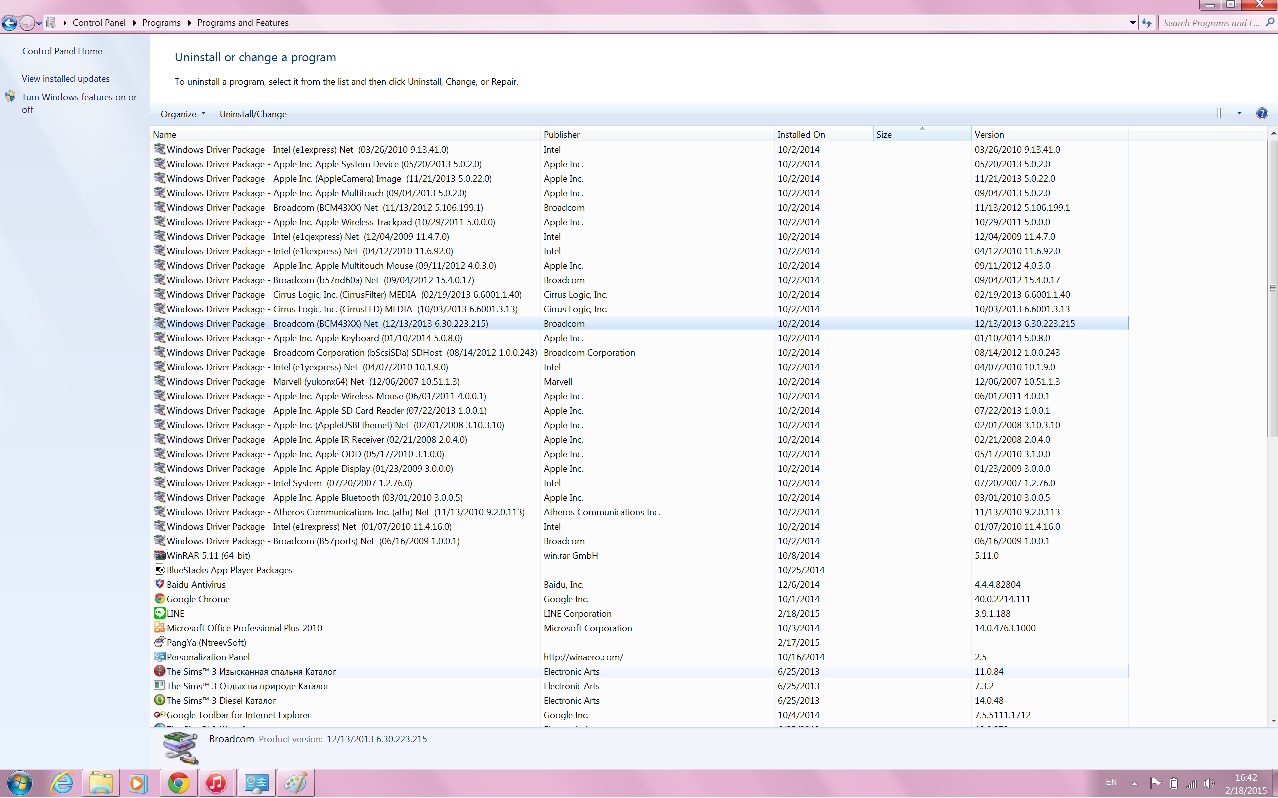Select Broadcom (BCM43XX) Net 12/13/2013 row
1278x798 pixels.
point(640,323)
